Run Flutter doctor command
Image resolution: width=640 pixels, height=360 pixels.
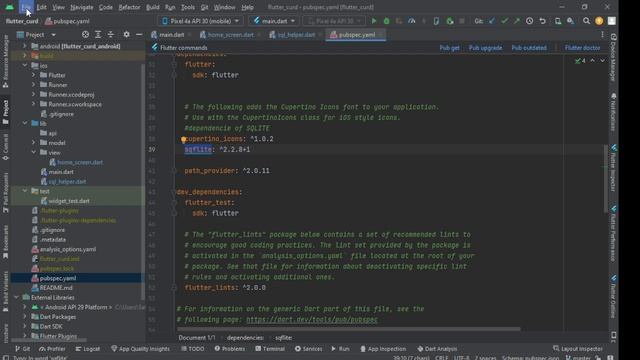582,48
